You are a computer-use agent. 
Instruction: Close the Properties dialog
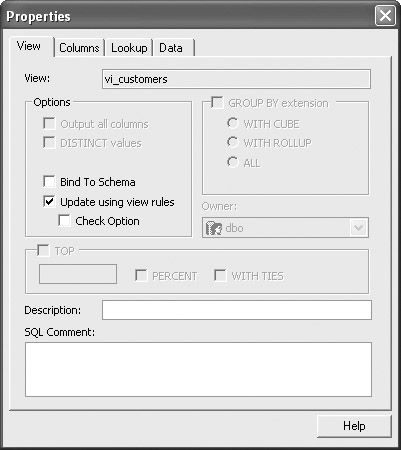point(385,16)
